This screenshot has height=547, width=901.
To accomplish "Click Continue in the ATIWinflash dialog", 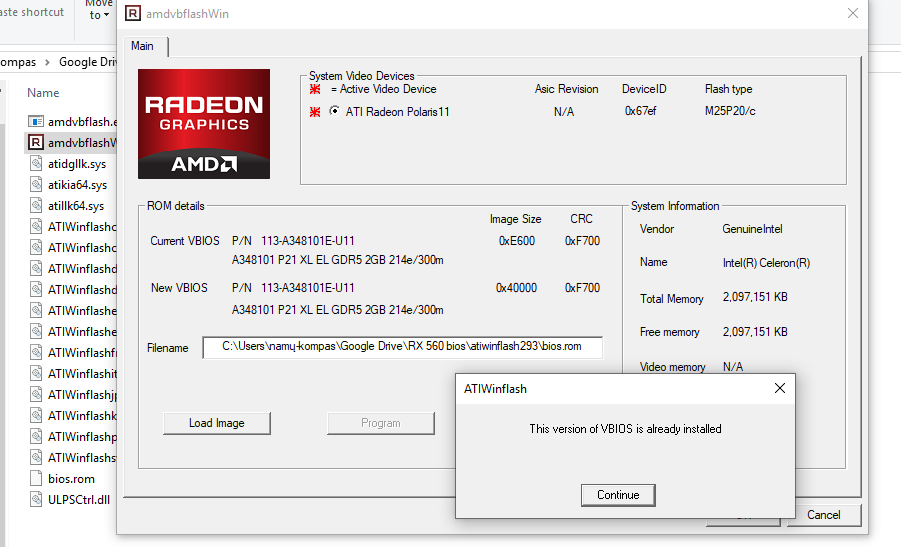I will click(x=618, y=495).
